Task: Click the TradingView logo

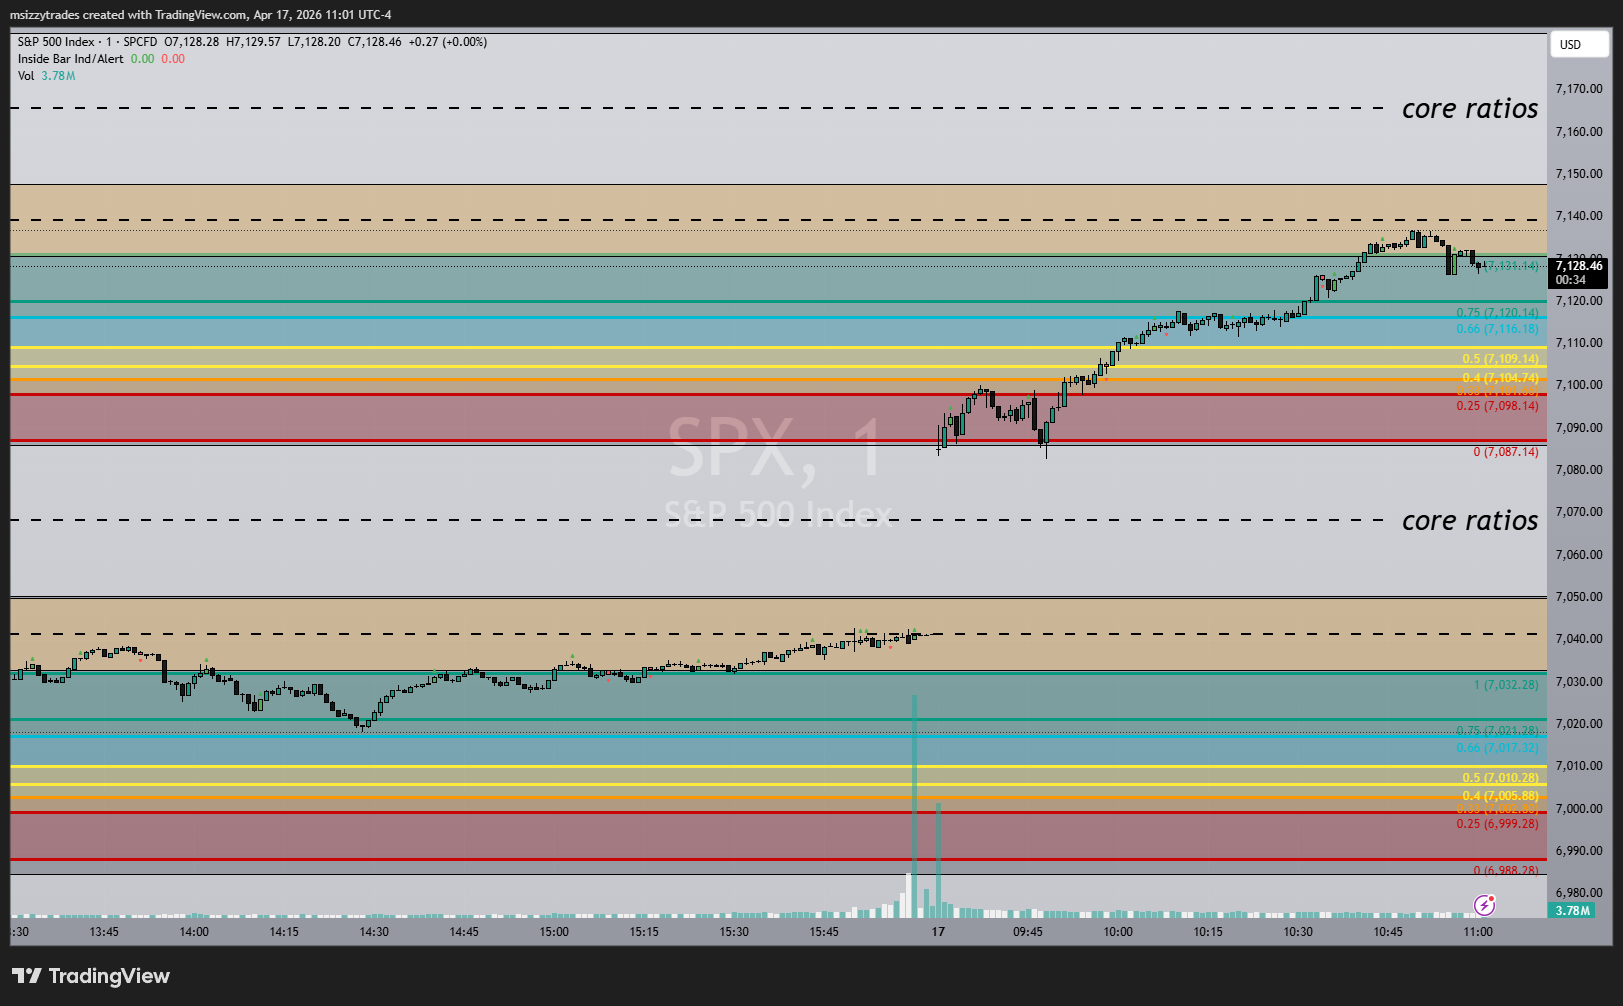Action: tap(91, 976)
